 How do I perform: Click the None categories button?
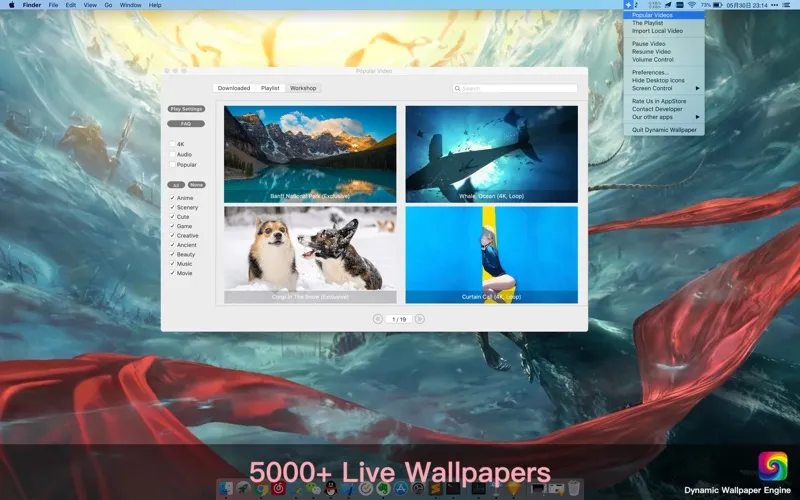coord(196,185)
